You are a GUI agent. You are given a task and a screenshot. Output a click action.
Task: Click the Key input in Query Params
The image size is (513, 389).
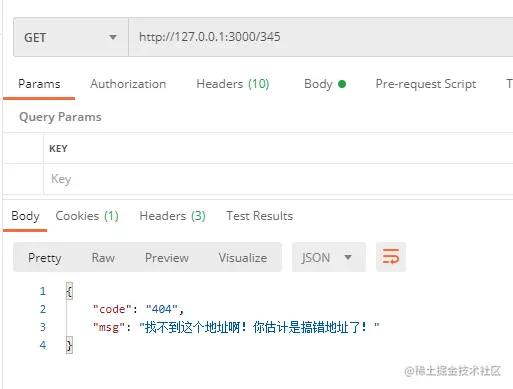tap(278, 179)
